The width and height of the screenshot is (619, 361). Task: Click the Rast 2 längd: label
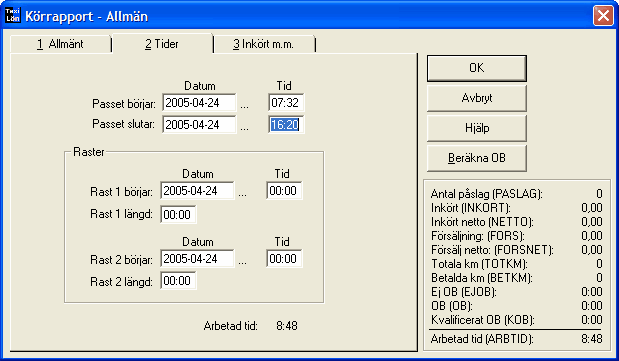(x=121, y=282)
